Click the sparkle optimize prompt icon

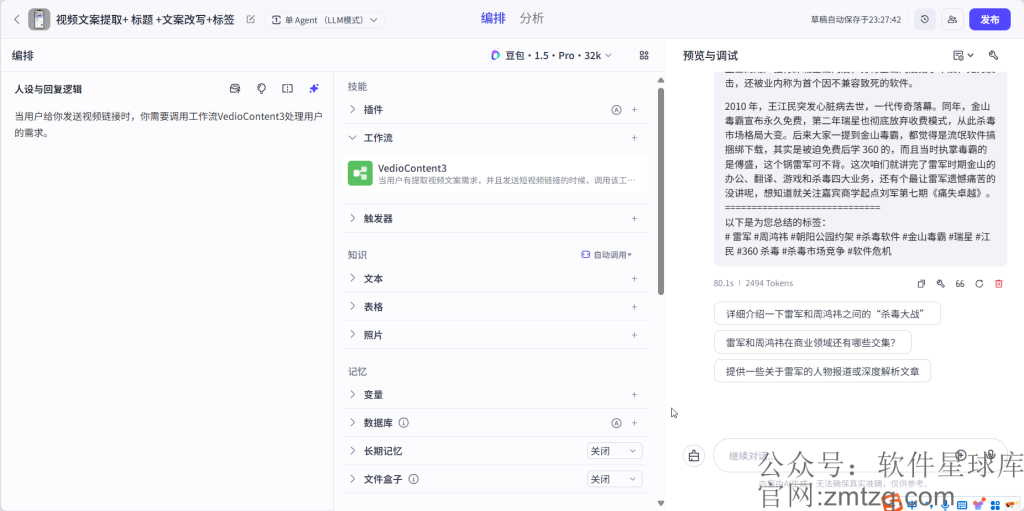click(x=313, y=89)
